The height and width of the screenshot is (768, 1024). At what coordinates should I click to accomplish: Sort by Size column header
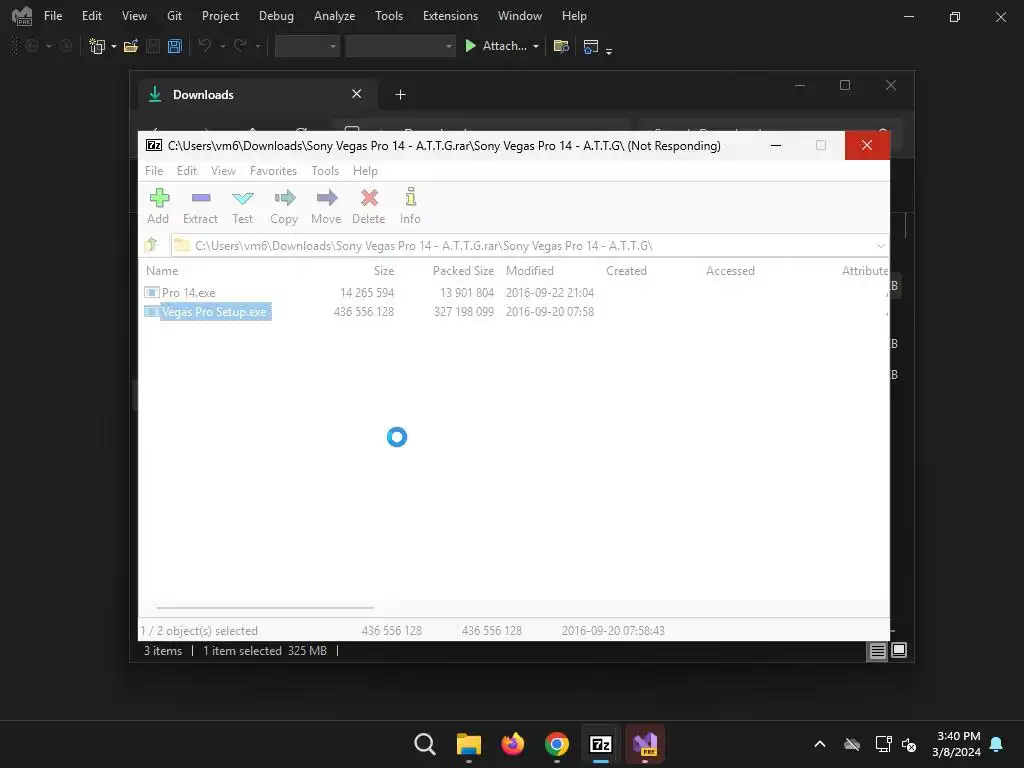(384, 270)
